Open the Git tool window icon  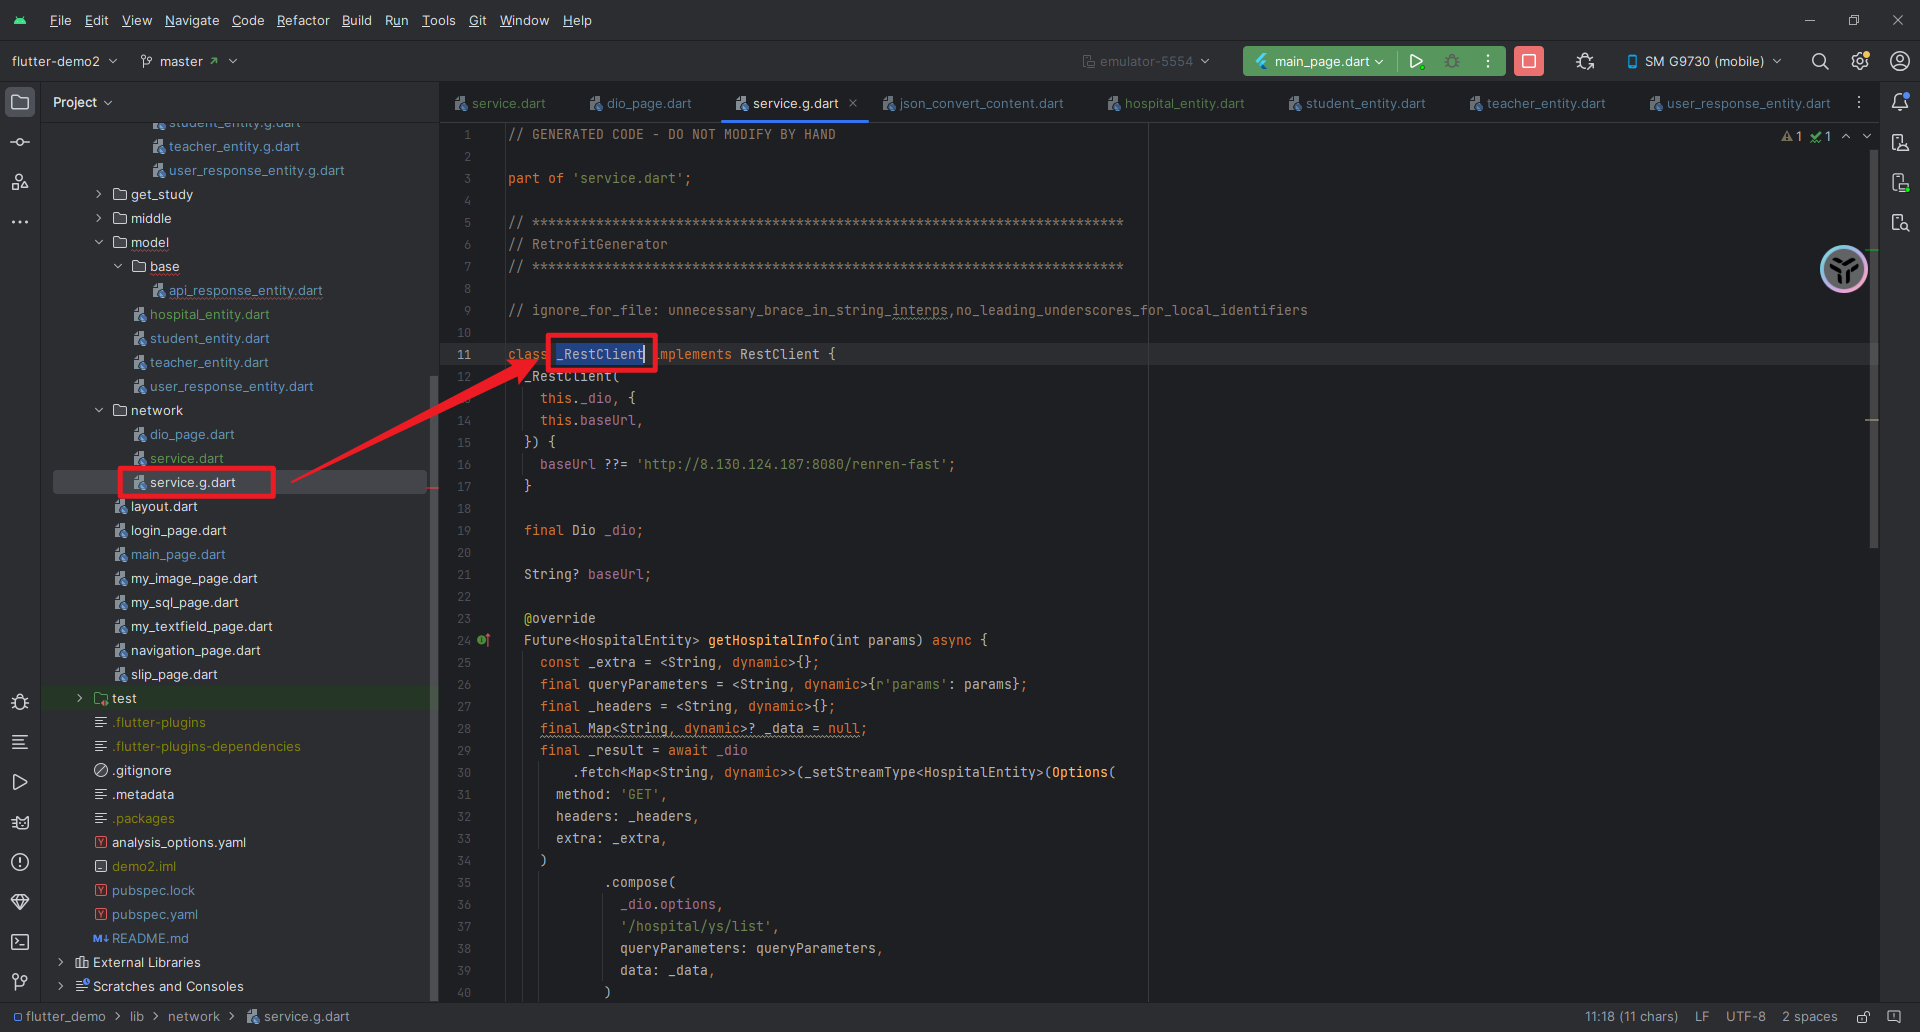(20, 982)
